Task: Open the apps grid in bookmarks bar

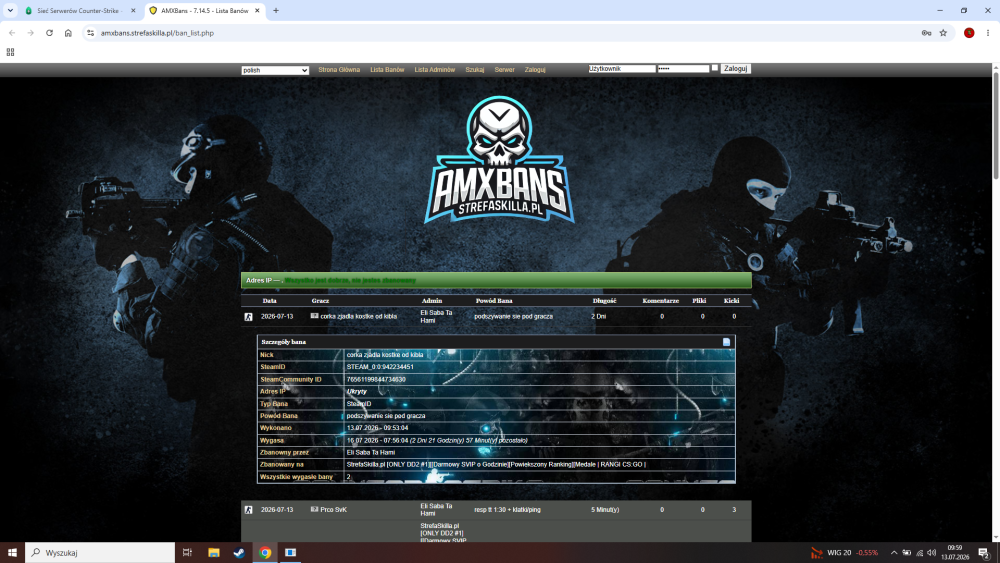Action: [x=10, y=52]
